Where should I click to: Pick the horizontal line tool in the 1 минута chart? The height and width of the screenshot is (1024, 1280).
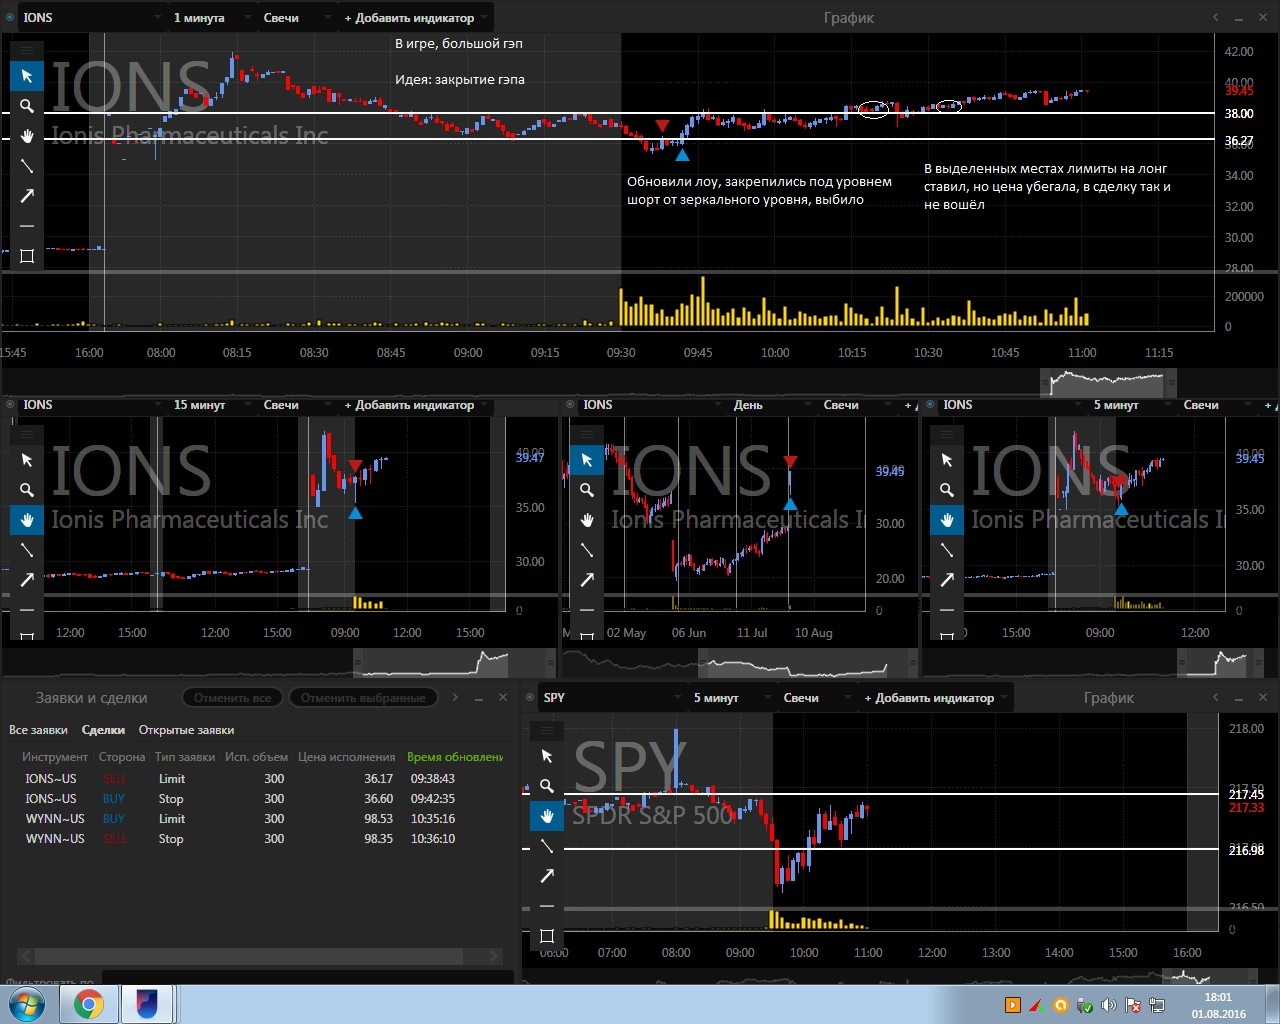coord(27,226)
